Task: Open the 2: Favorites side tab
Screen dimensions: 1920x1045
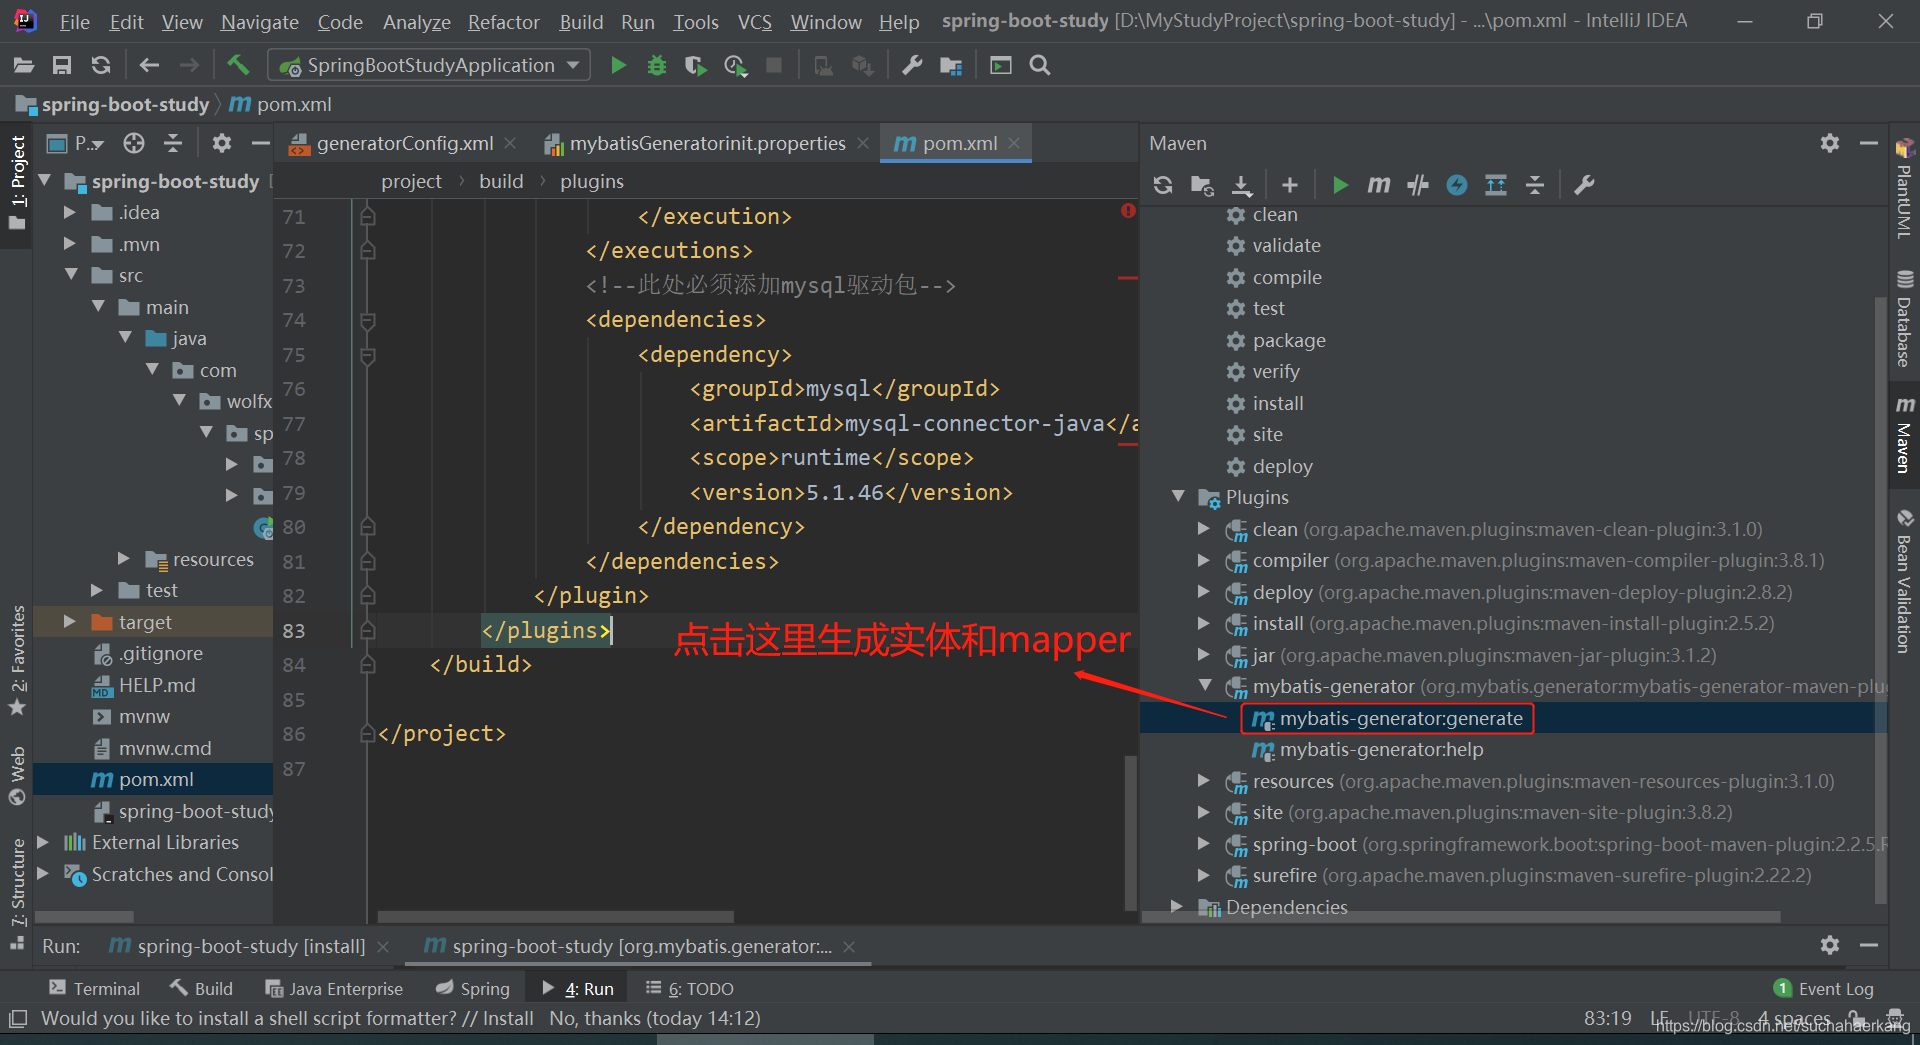Action: 17,660
